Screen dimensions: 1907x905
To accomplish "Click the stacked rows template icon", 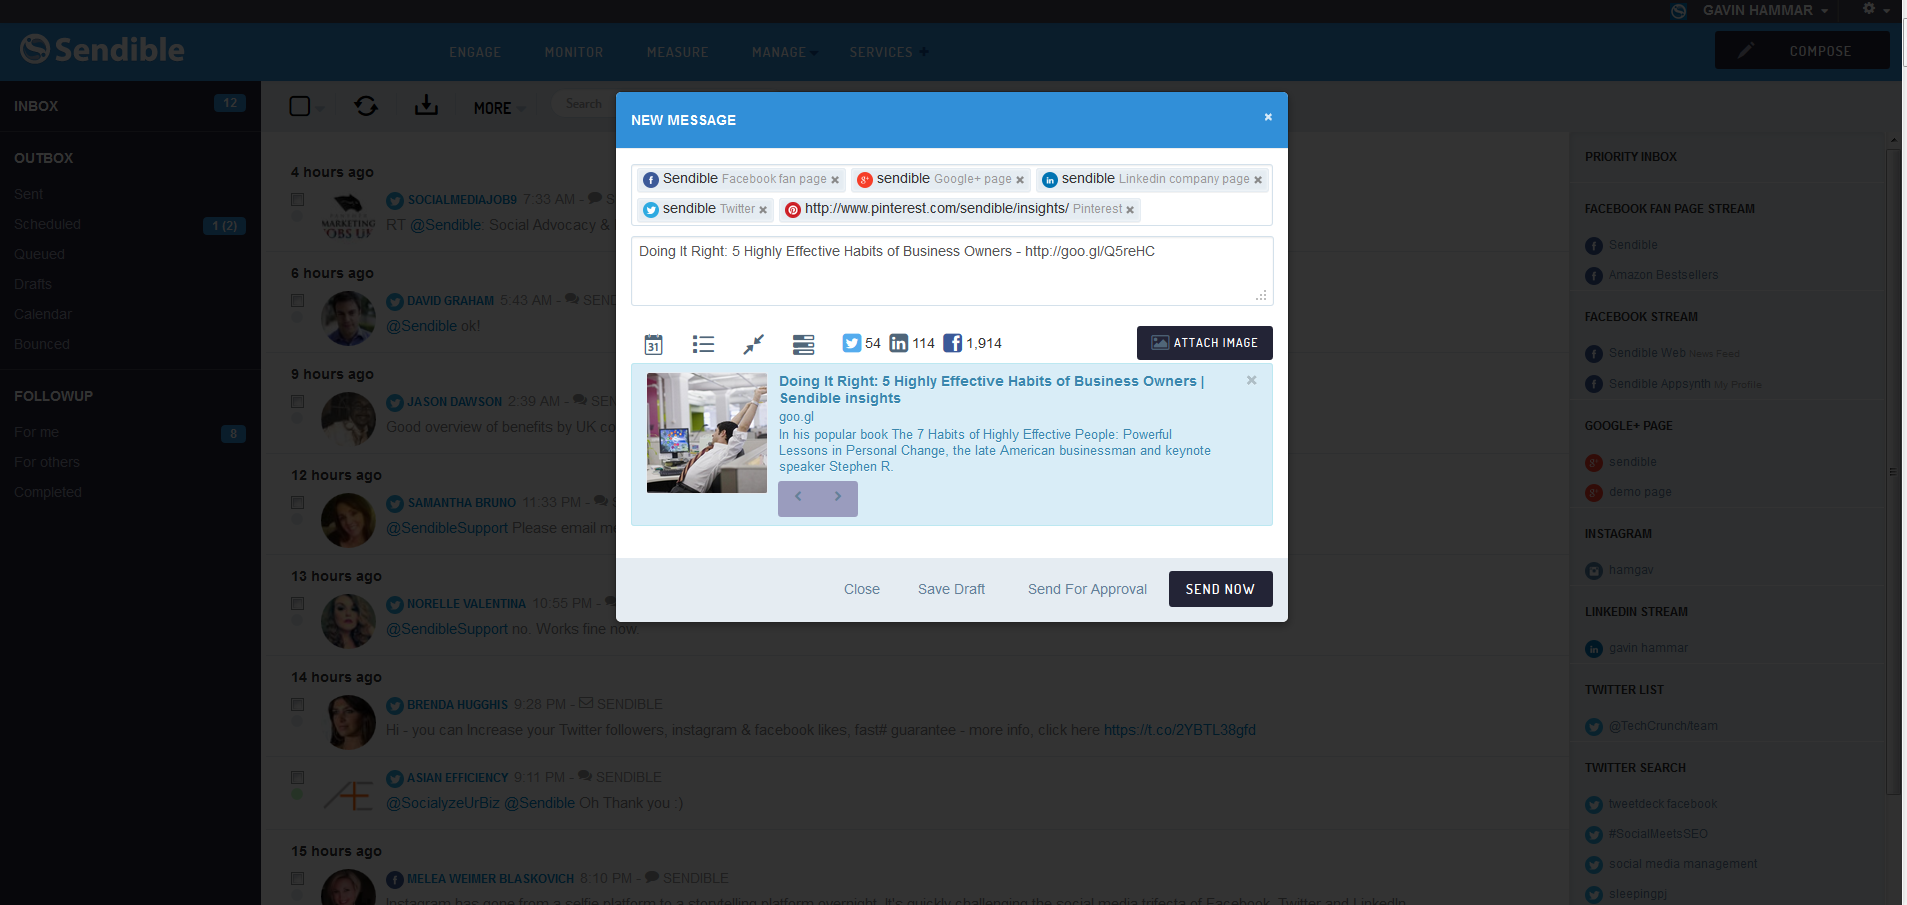I will (x=803, y=344).
